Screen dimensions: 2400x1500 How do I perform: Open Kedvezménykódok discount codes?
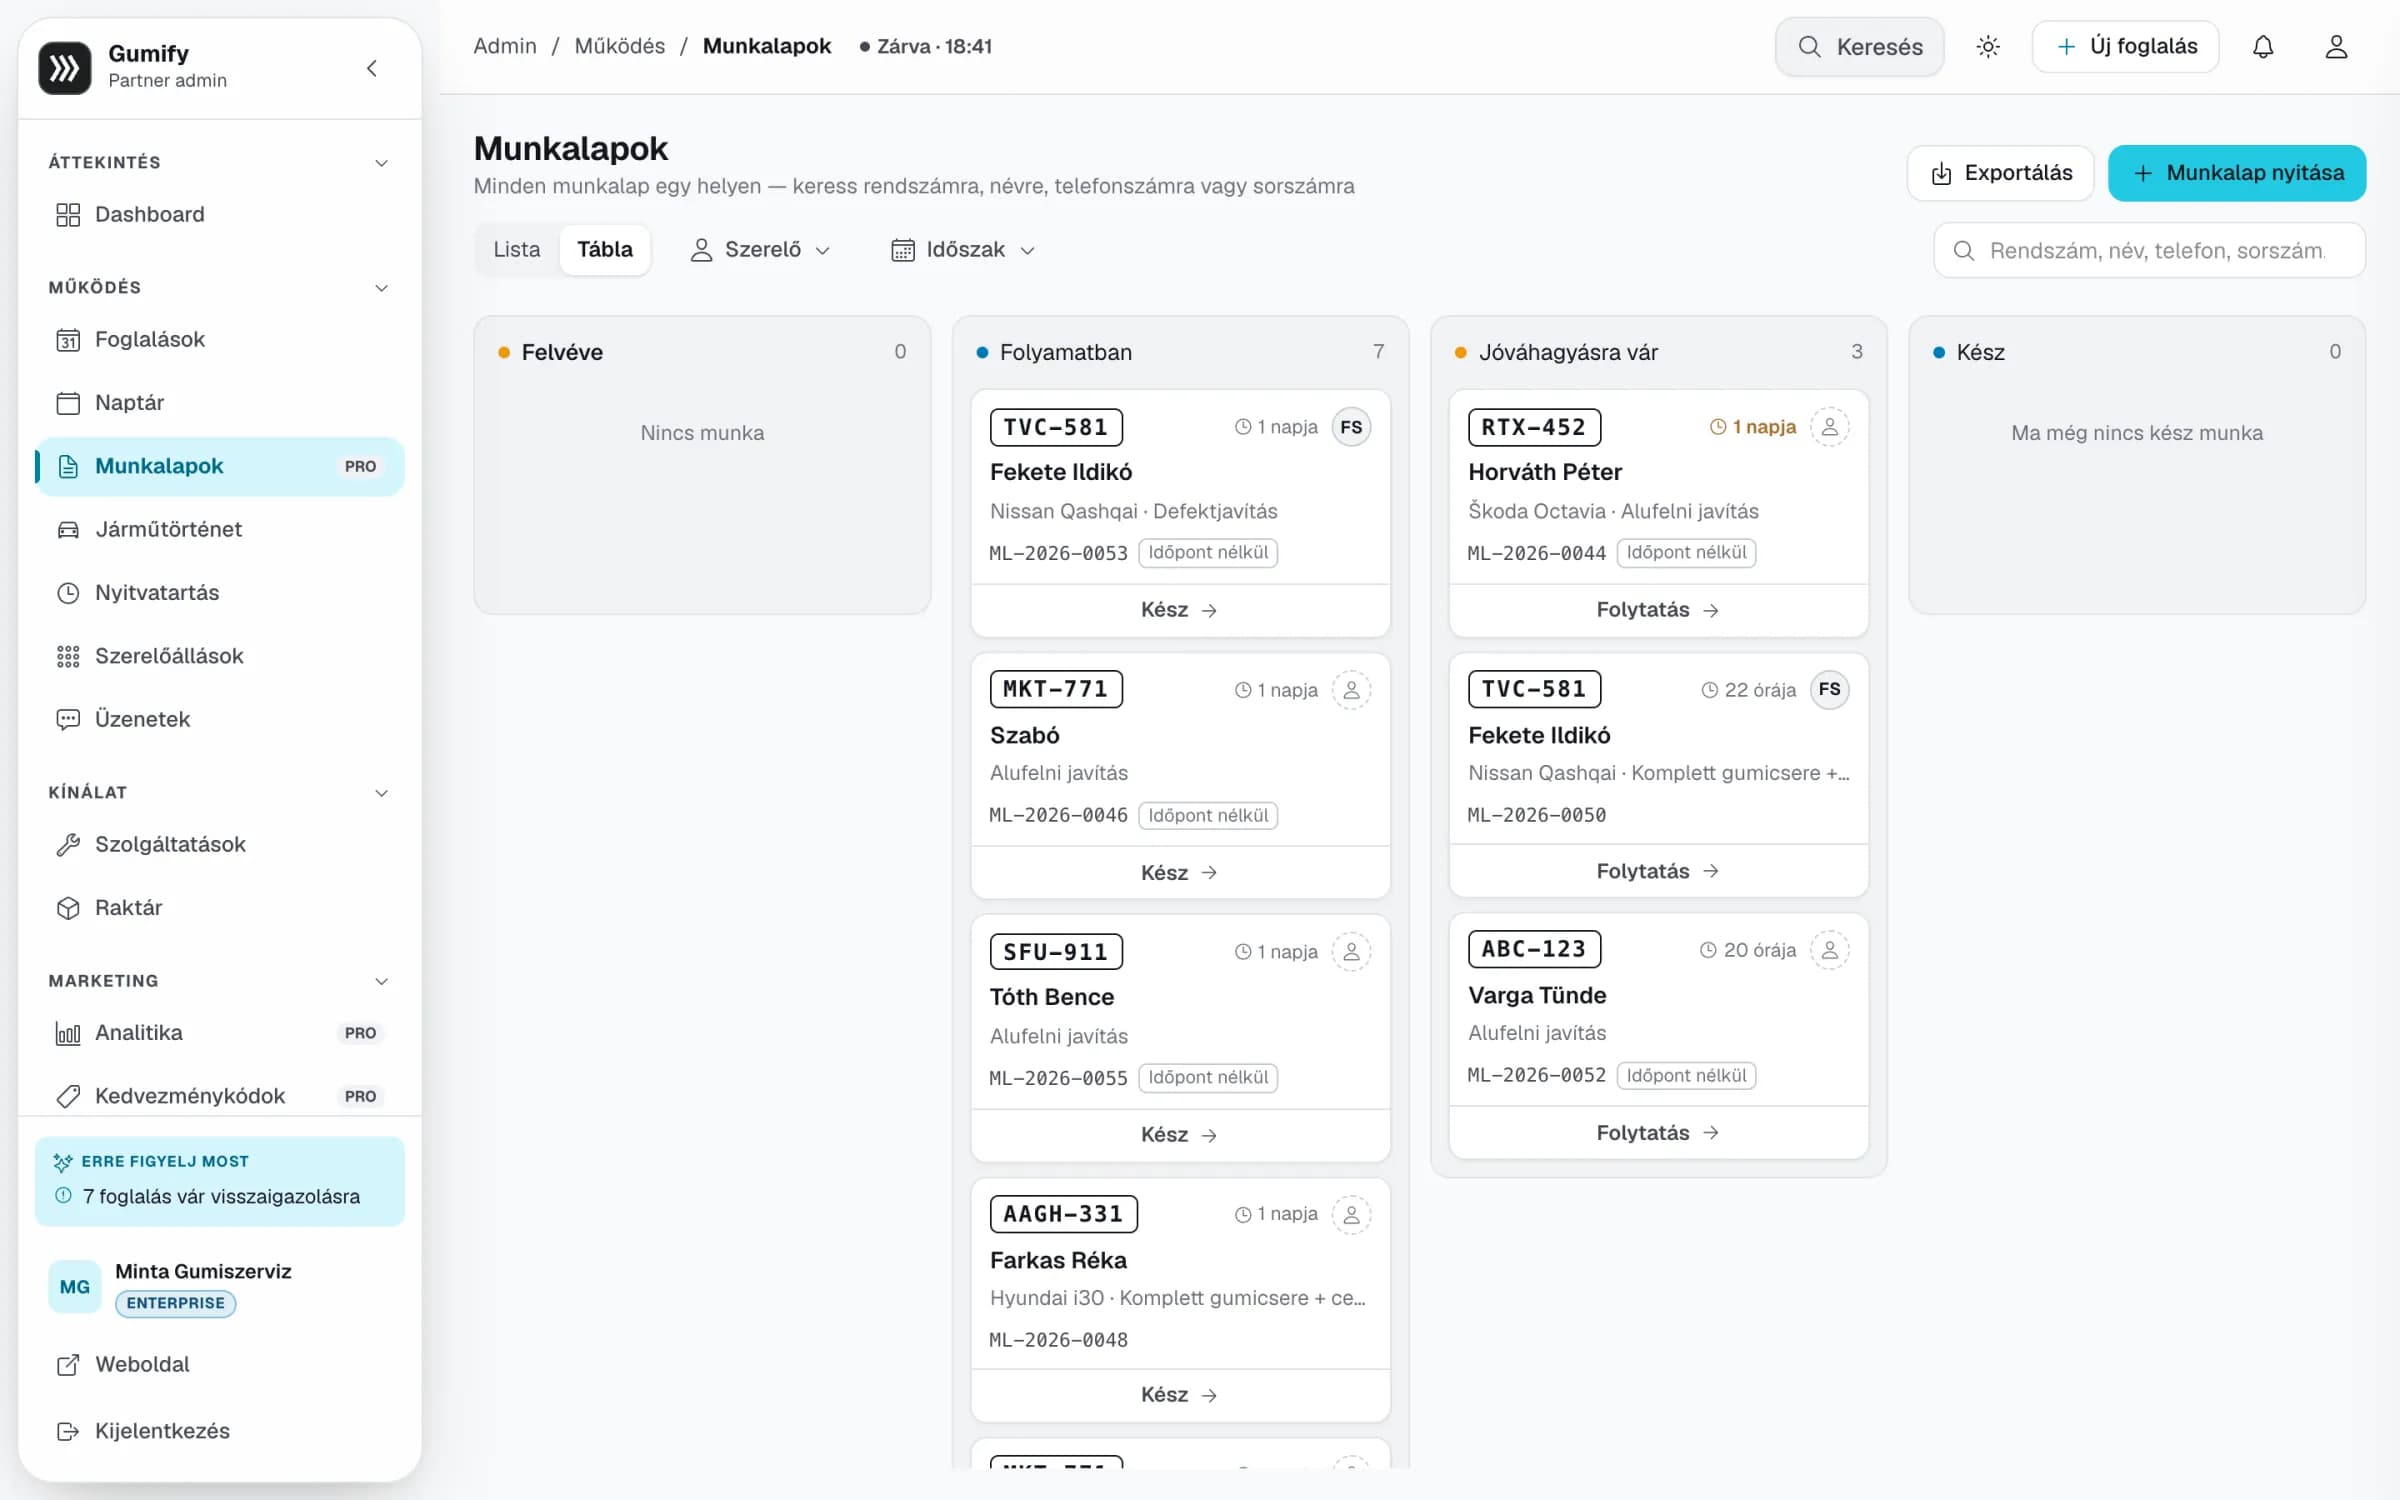220,1096
